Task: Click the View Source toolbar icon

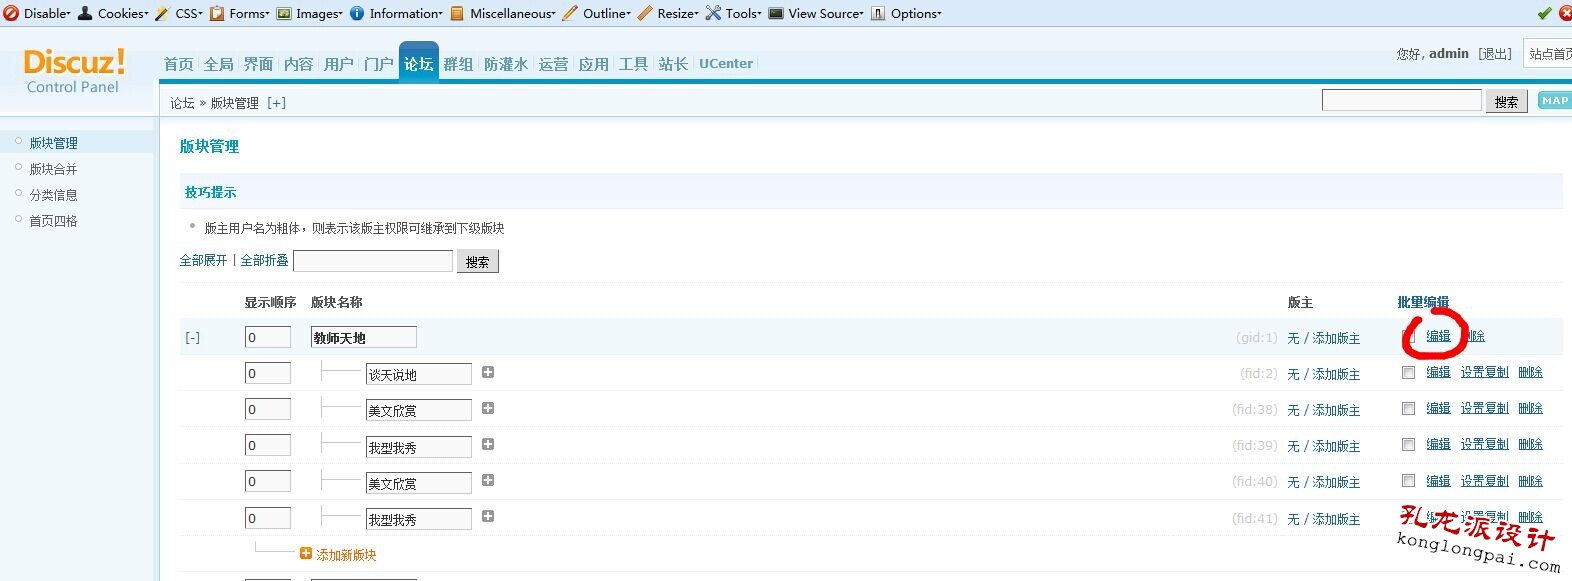Action: (776, 13)
